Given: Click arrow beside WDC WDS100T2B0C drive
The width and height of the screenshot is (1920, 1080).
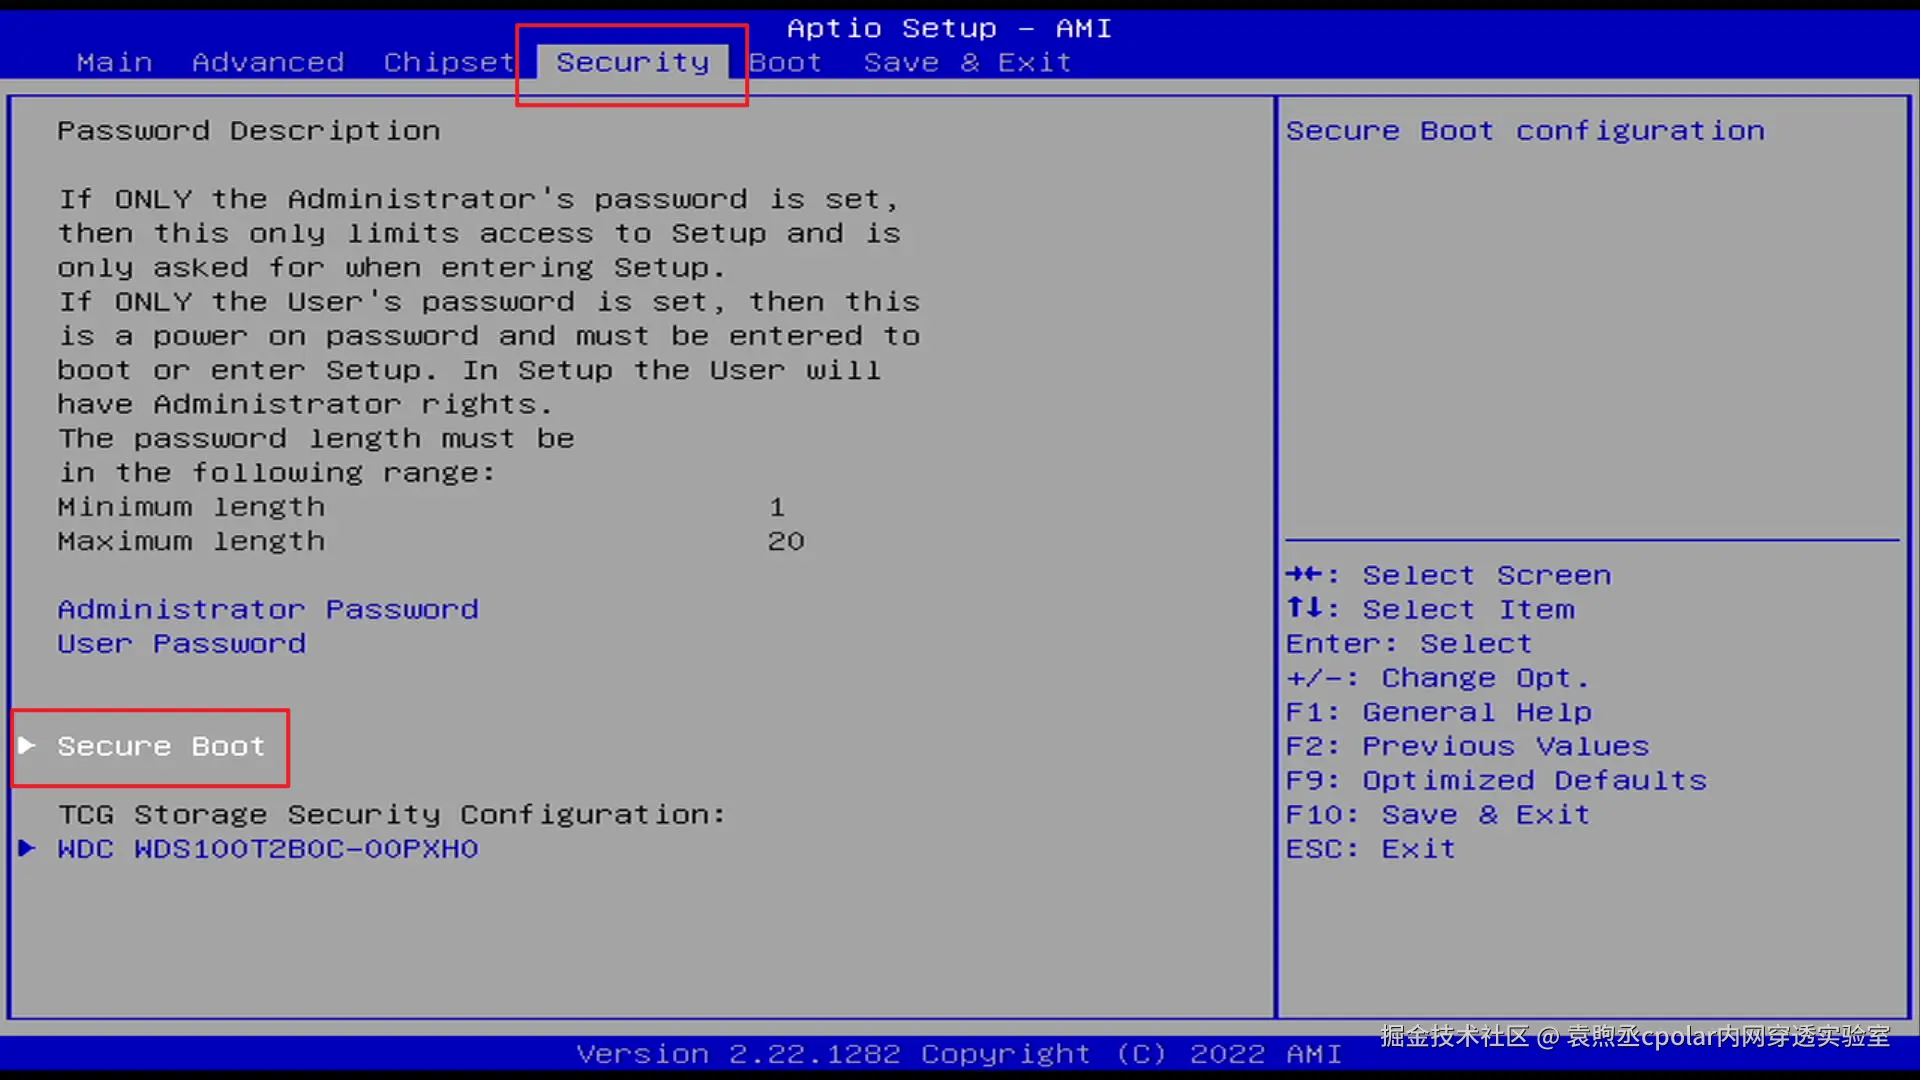Looking at the screenshot, I should point(27,848).
